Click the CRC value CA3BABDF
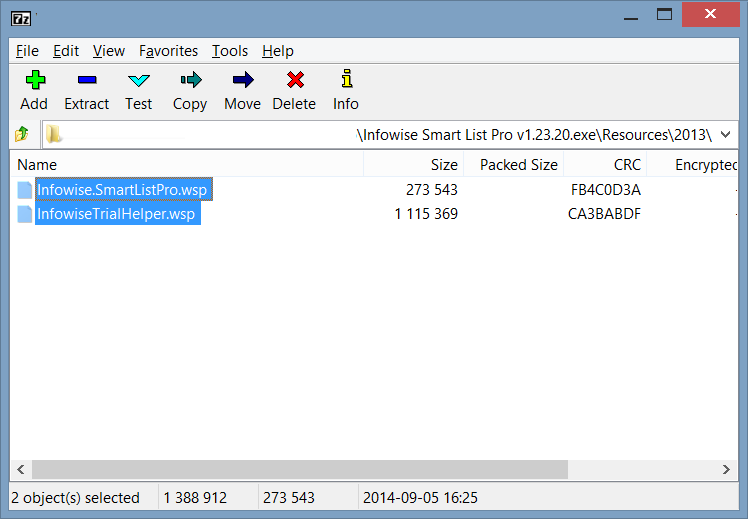Image resolution: width=748 pixels, height=519 pixels. click(x=604, y=214)
